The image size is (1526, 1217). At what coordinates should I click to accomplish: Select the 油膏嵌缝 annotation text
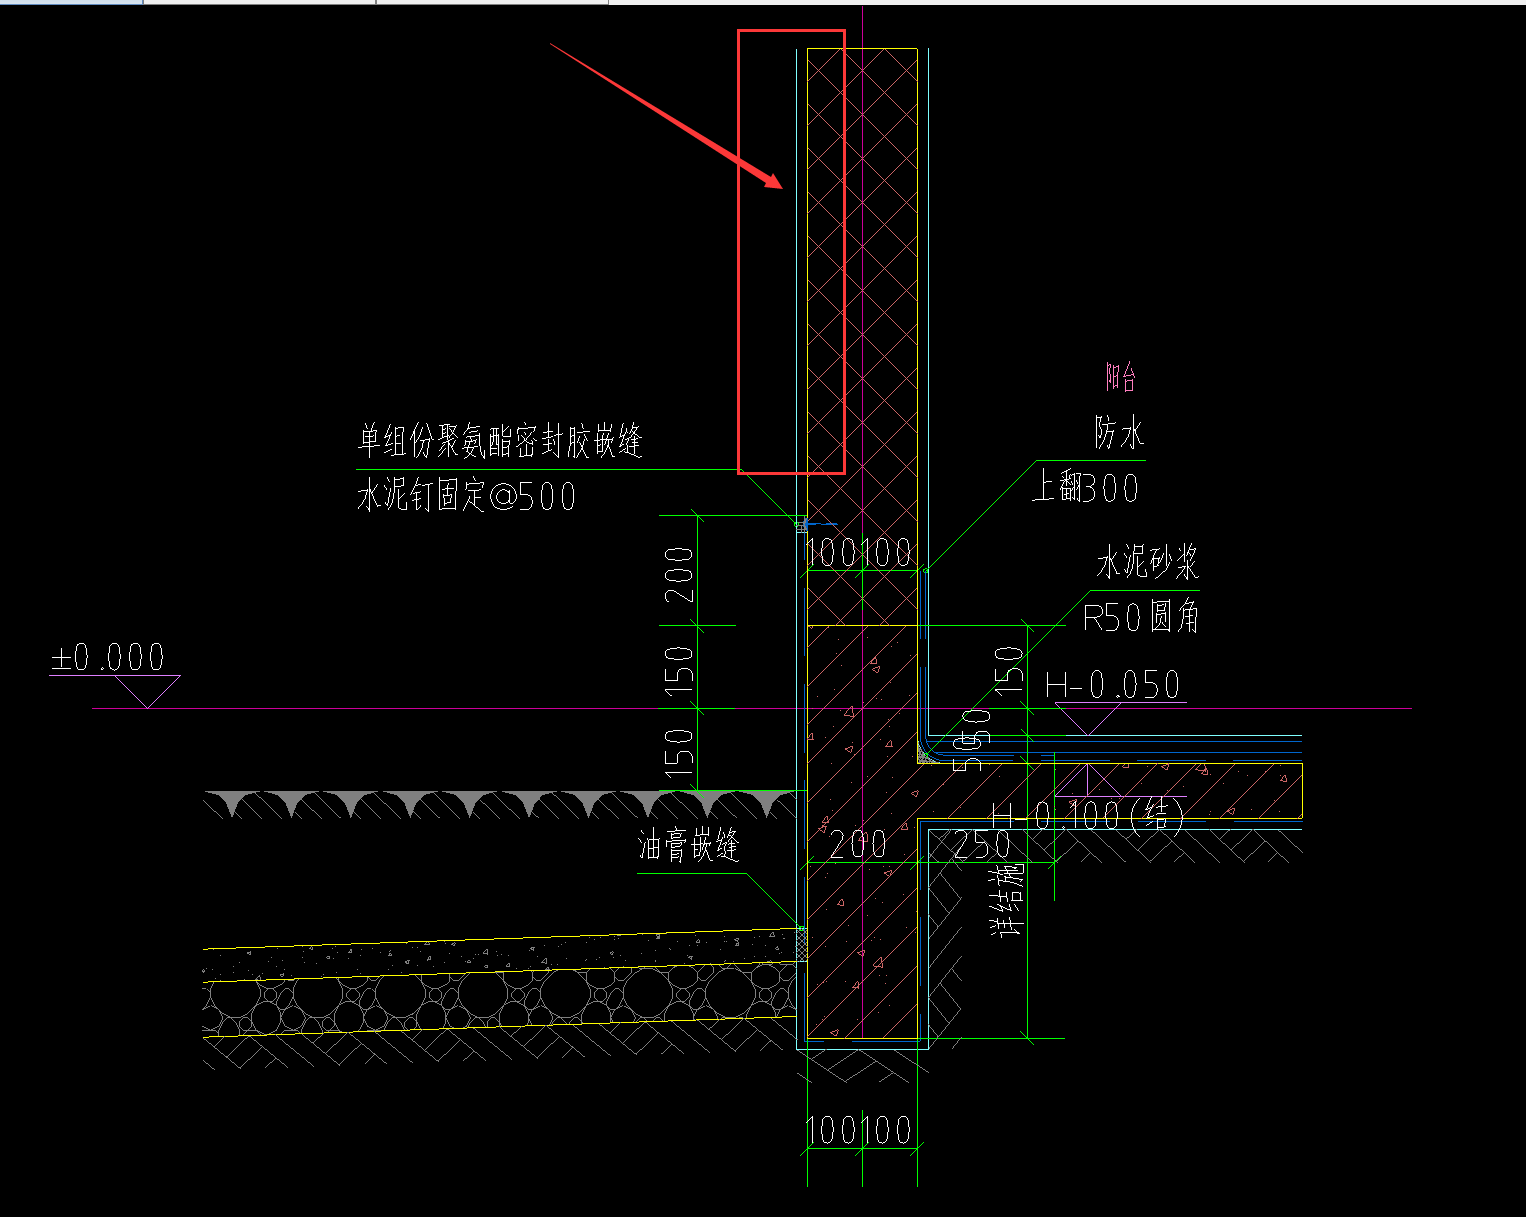tap(689, 846)
